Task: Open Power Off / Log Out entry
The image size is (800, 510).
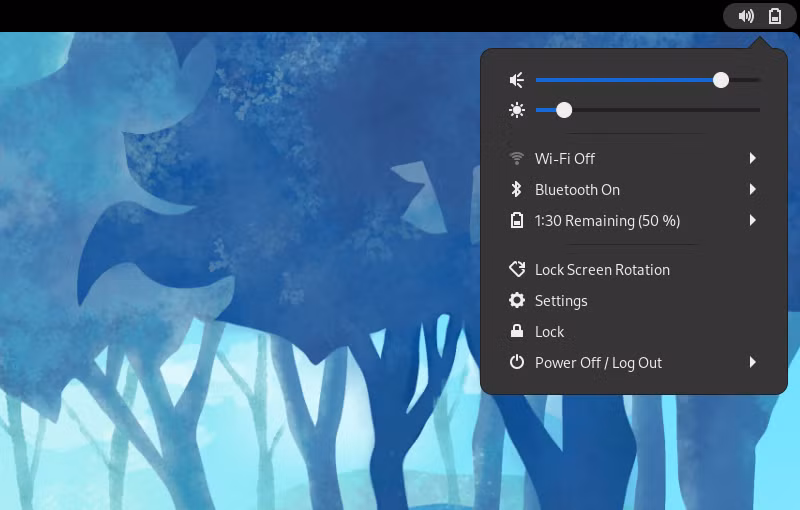Action: tap(634, 363)
